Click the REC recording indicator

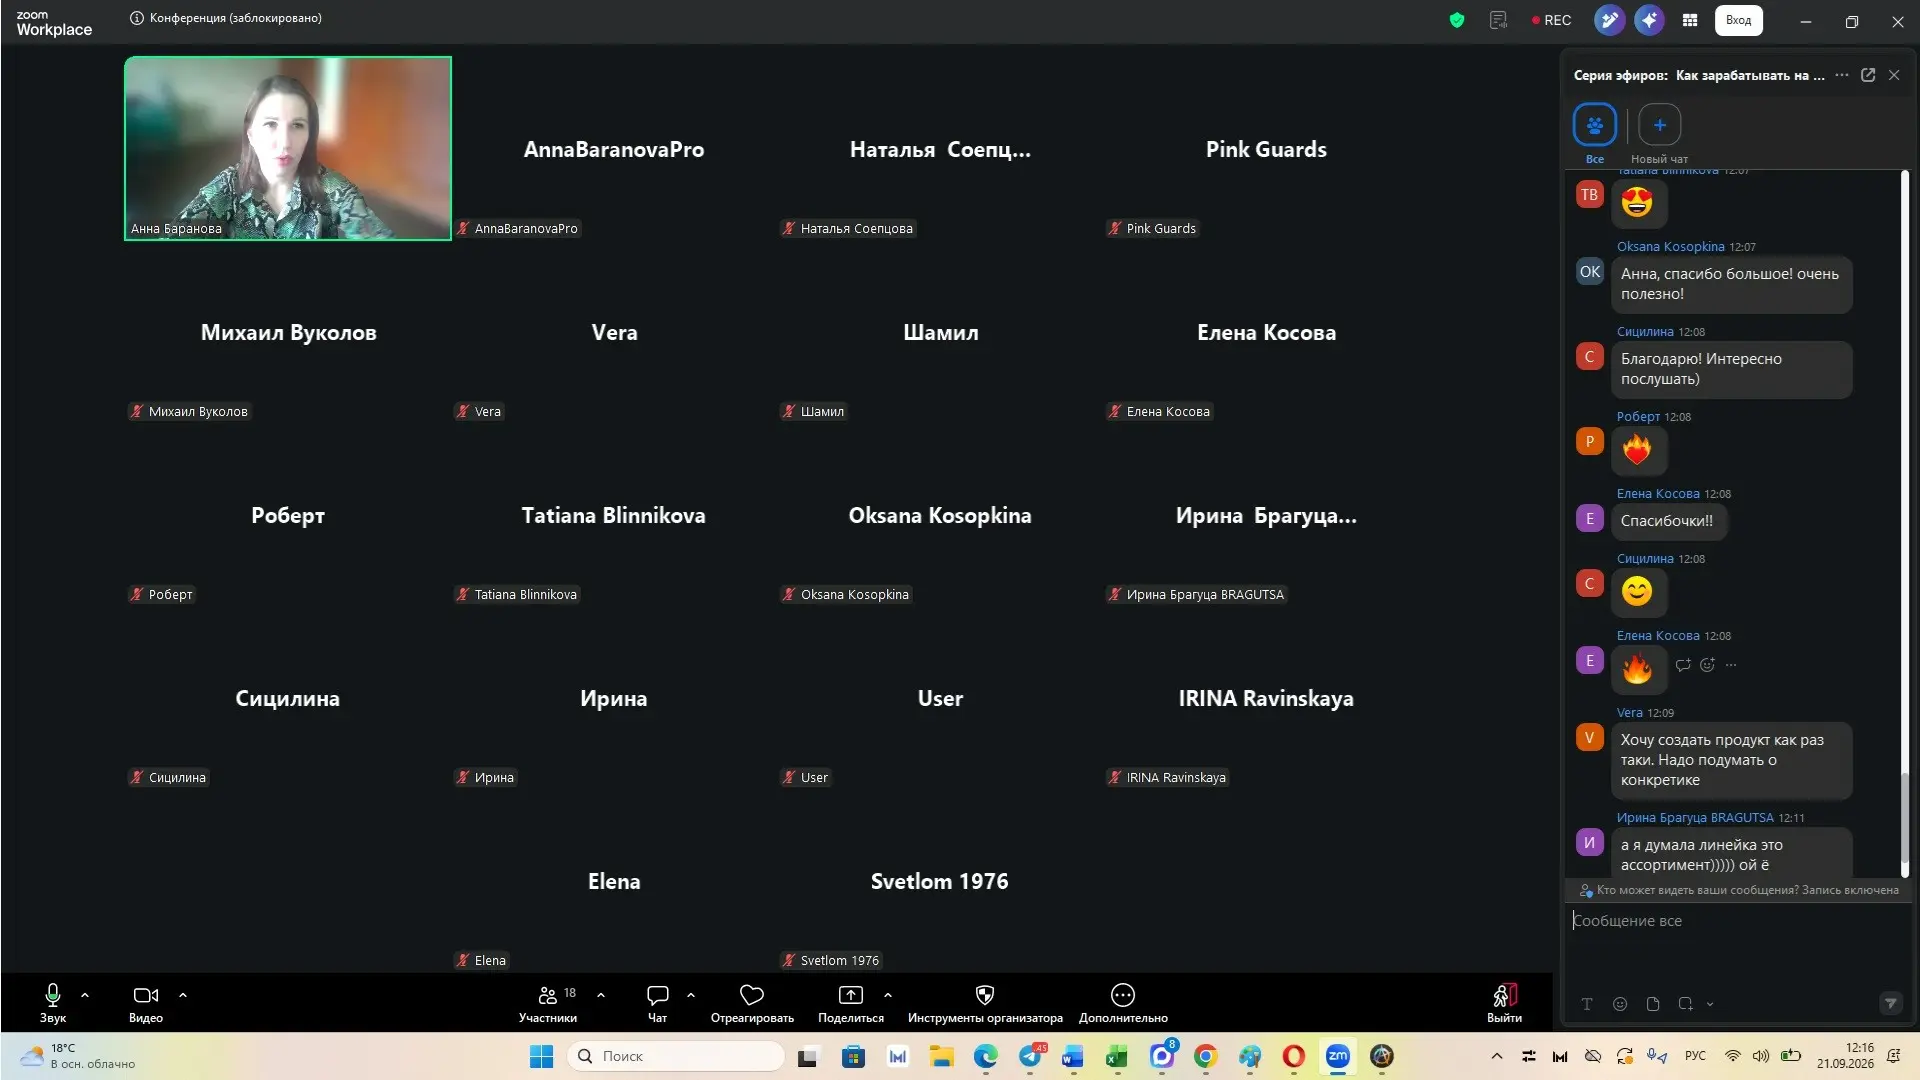(x=1552, y=20)
